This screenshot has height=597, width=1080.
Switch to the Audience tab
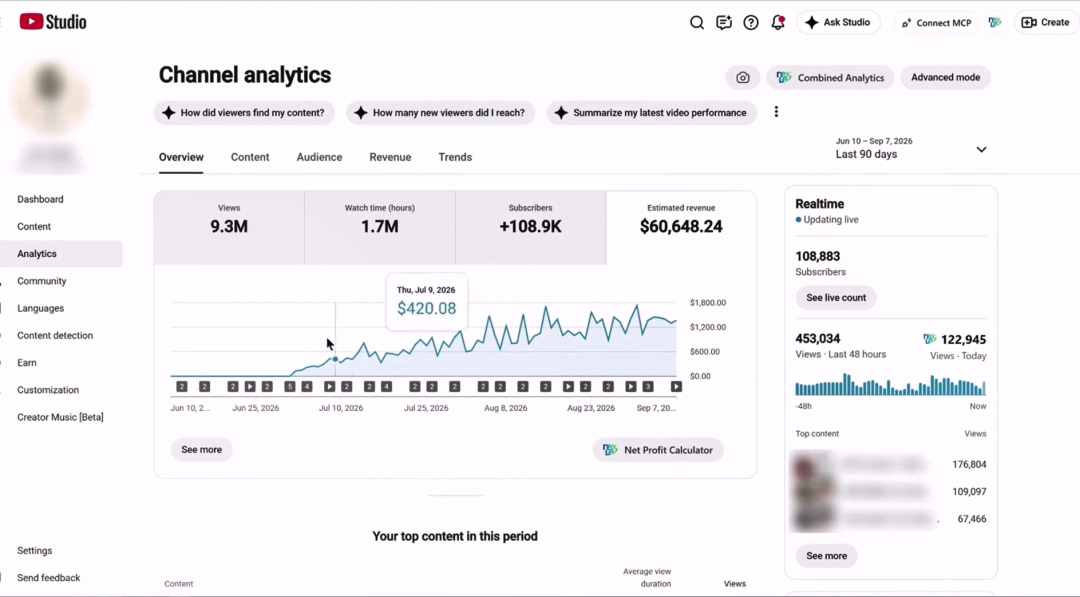320,157
